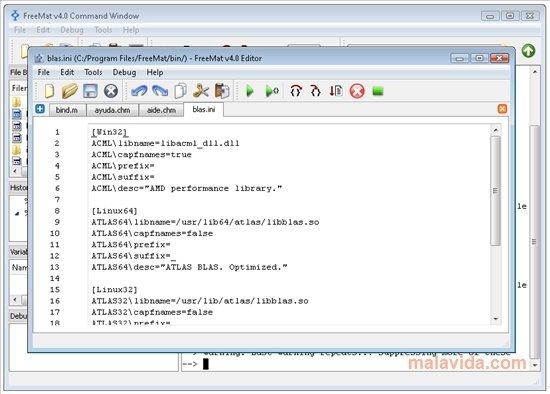
Task: Click the green rectangle toolbar icon
Action: pos(378,92)
